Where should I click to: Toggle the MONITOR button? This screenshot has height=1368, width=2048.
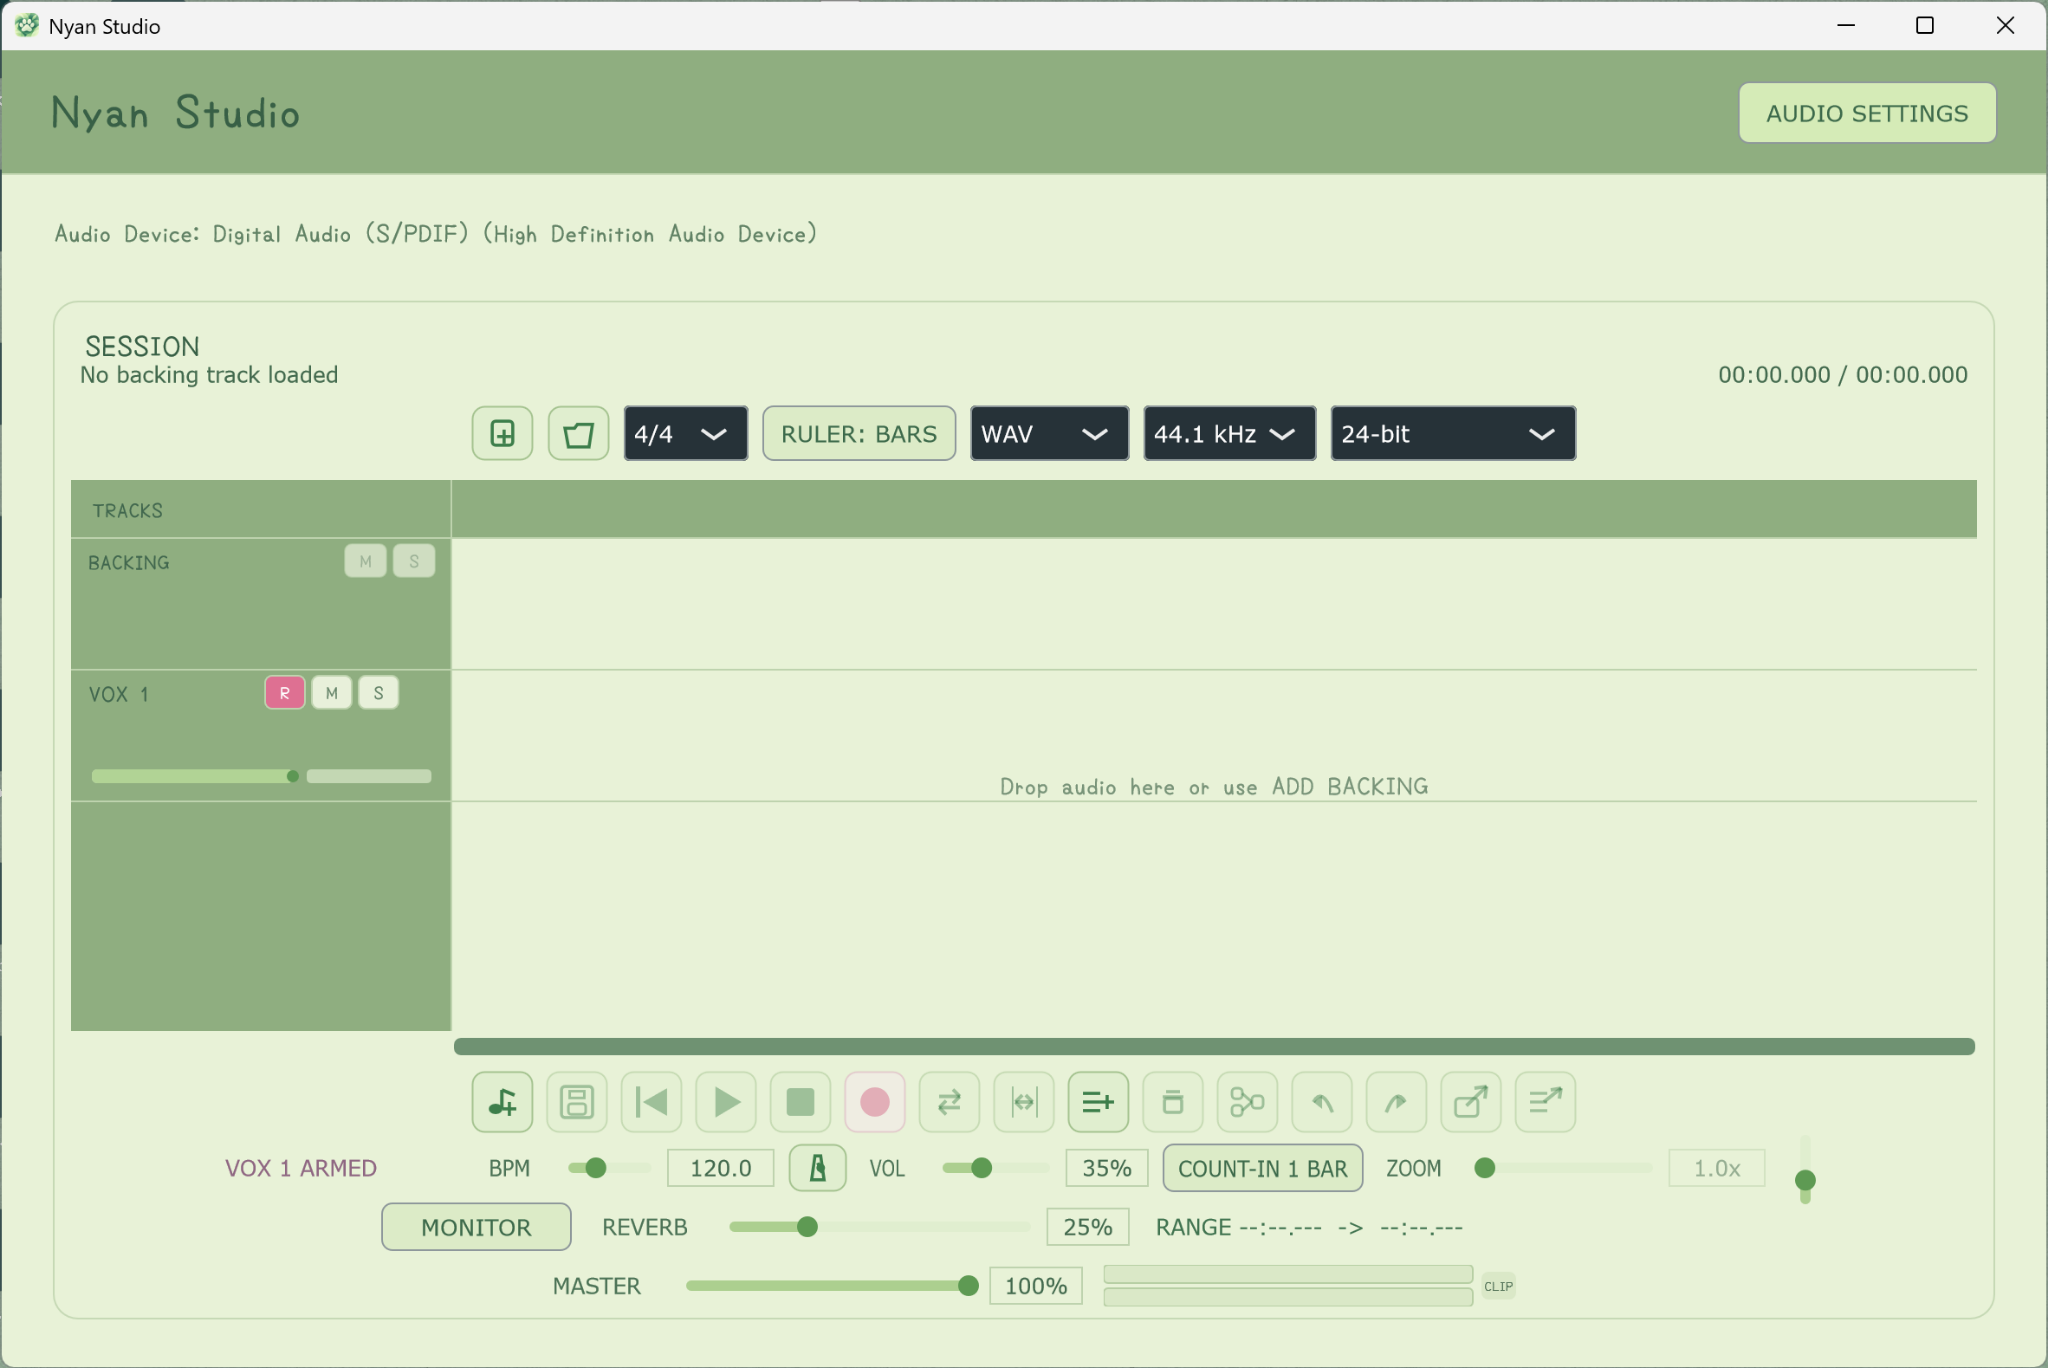click(x=476, y=1227)
